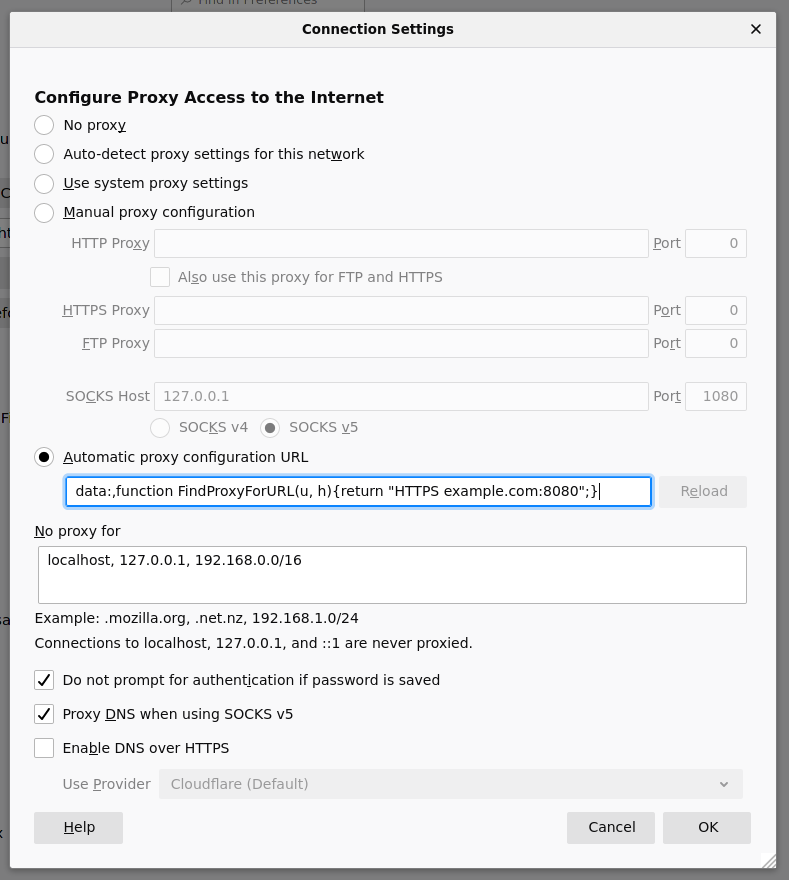
Task: Click the Reload button for proxy URL
Action: click(x=703, y=491)
